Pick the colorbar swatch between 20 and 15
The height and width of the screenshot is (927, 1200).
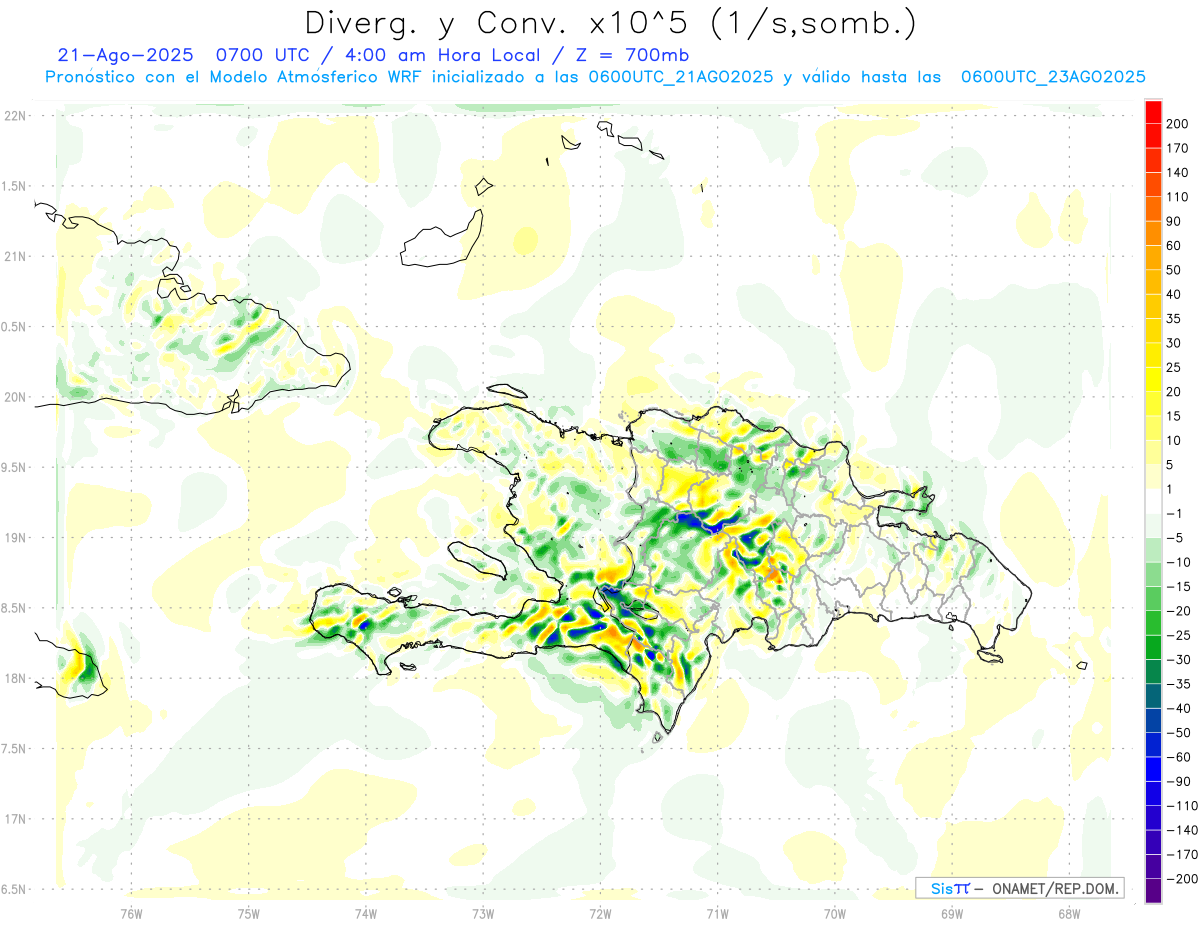point(1153,404)
